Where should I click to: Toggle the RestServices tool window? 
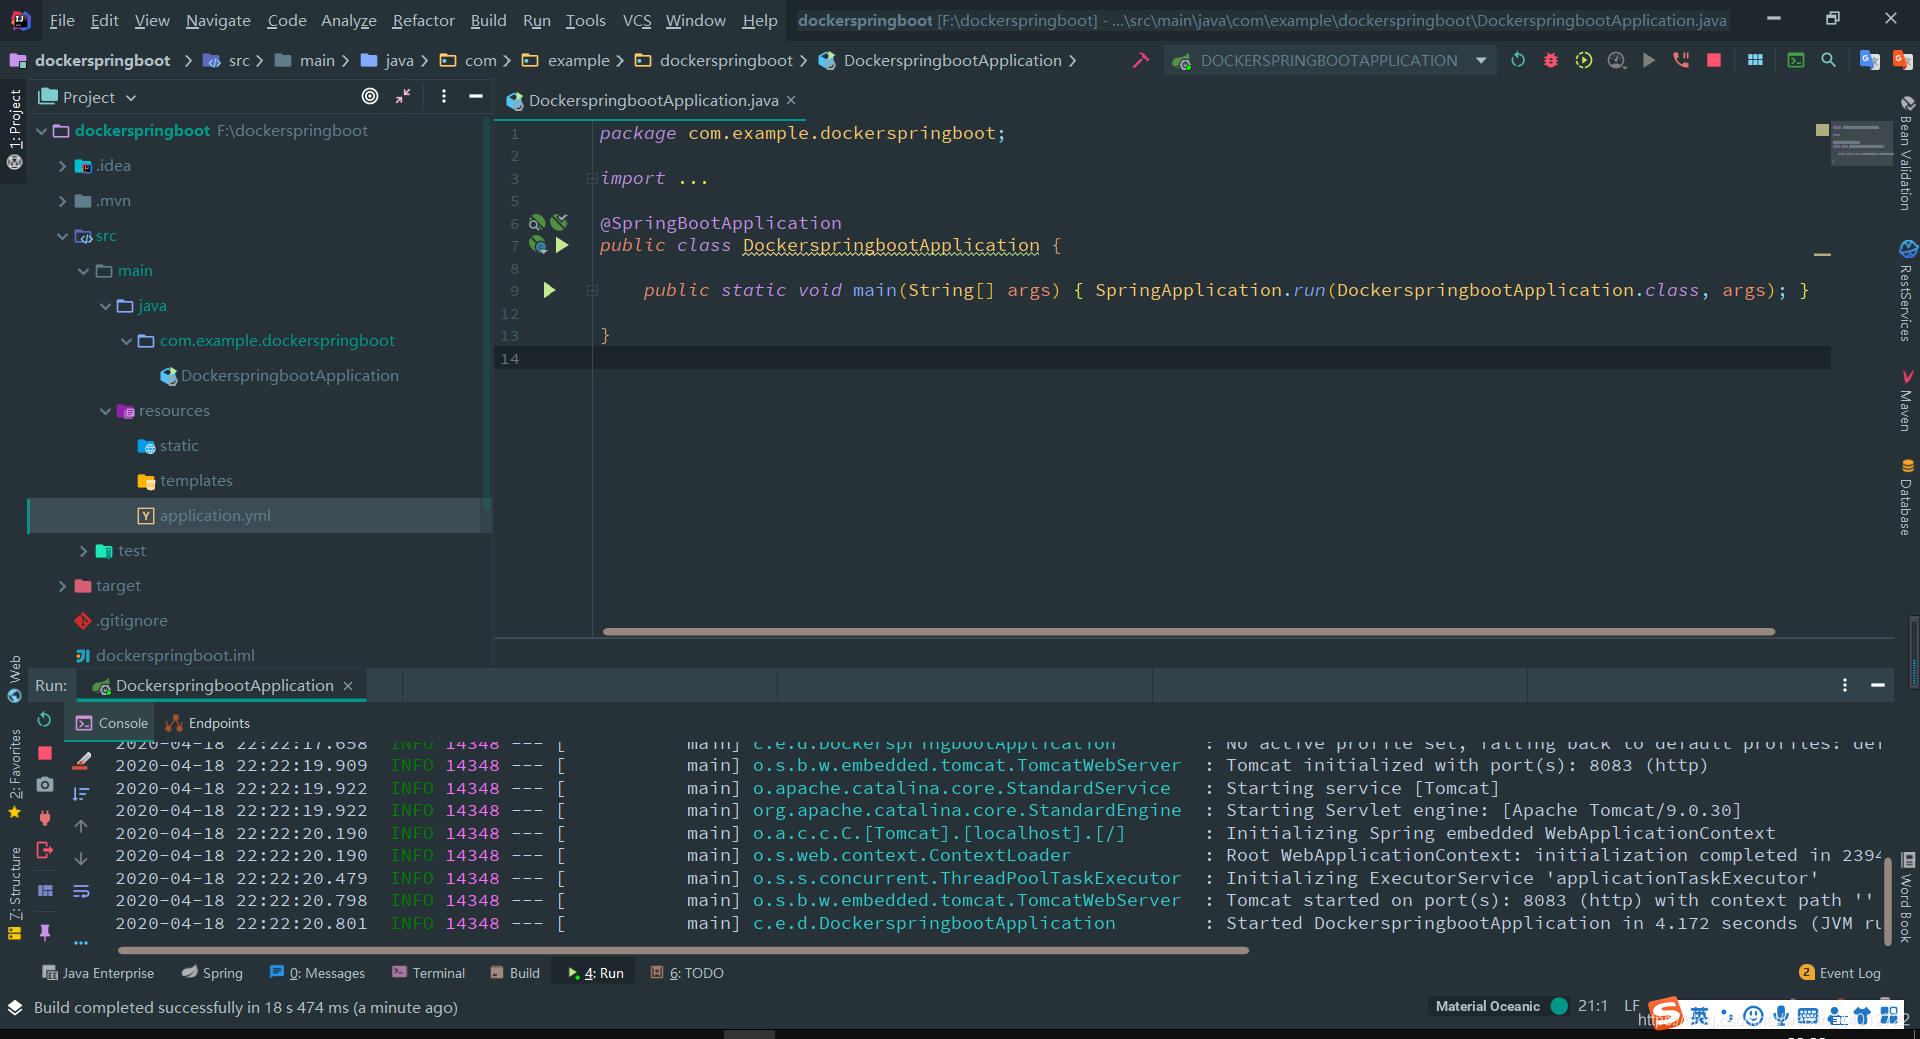(x=1906, y=292)
